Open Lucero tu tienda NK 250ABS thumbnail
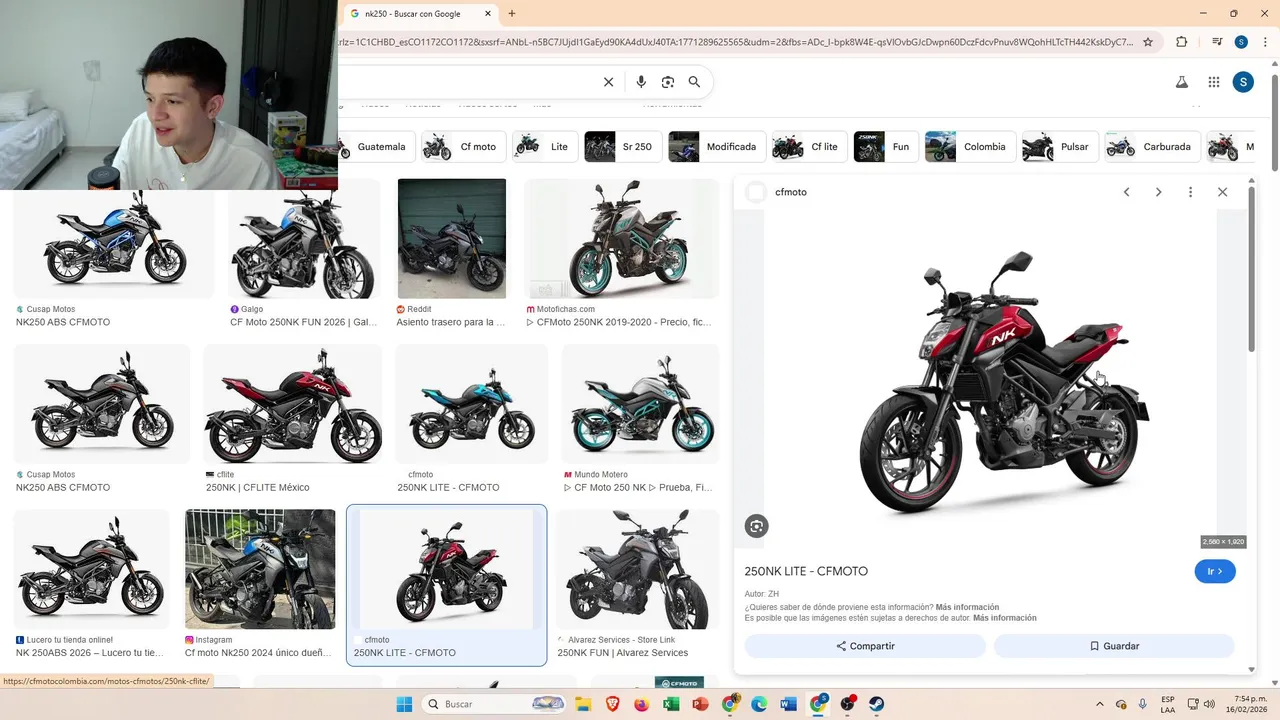Image resolution: width=1280 pixels, height=720 pixels. point(91,570)
